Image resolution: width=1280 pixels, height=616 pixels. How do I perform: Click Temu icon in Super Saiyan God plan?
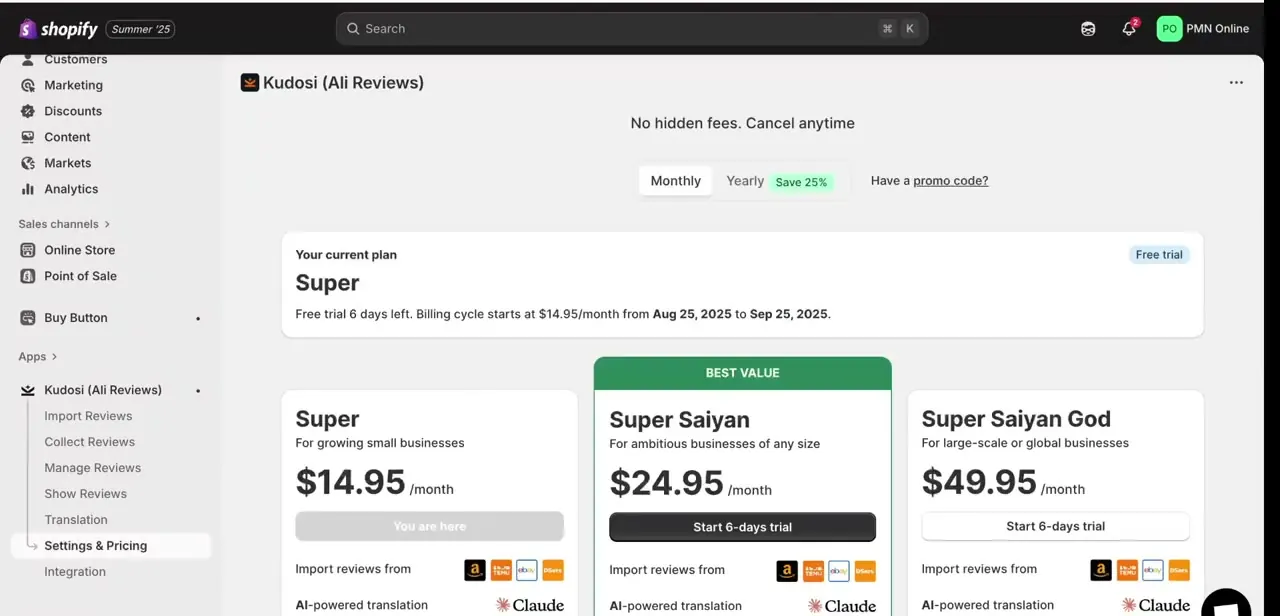[1127, 570]
